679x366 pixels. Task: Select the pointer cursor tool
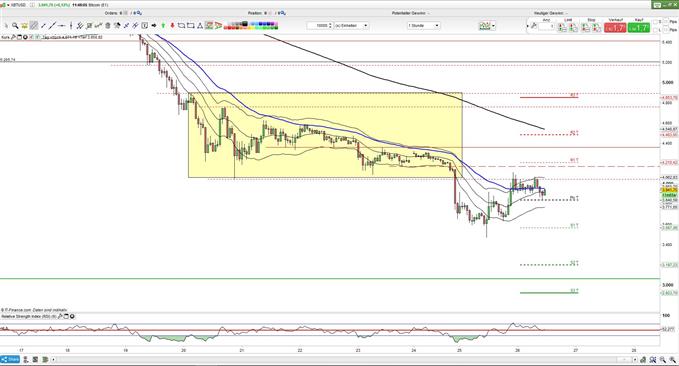point(6,26)
